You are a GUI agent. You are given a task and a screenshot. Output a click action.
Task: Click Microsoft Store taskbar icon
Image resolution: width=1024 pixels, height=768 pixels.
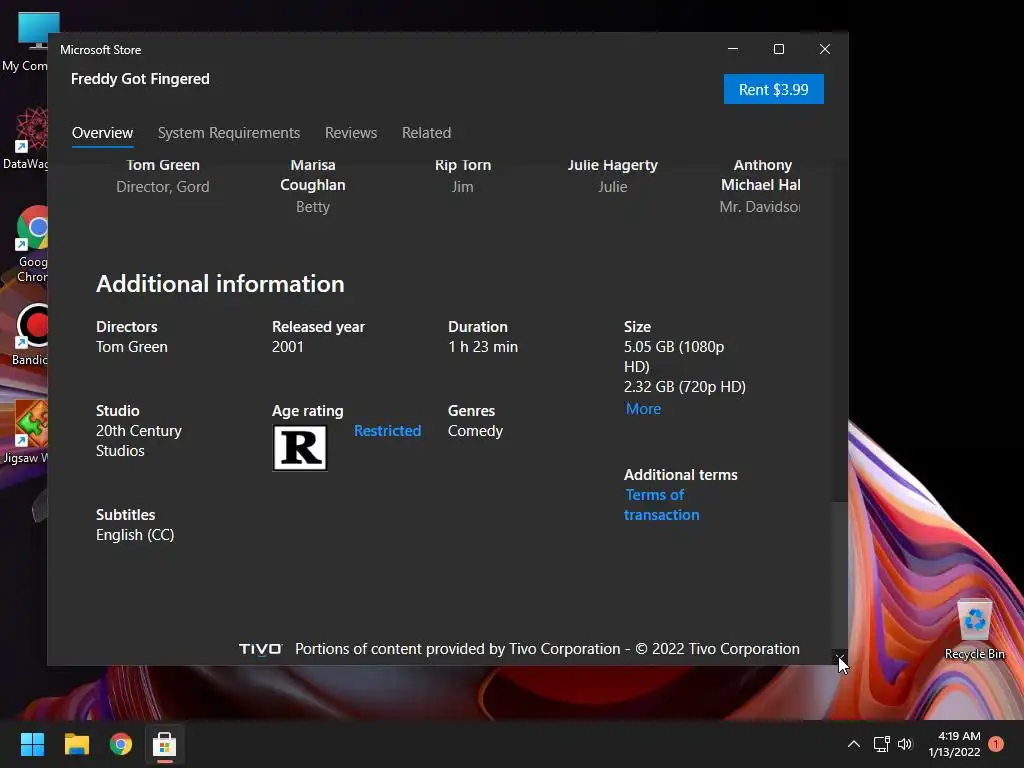coord(165,744)
